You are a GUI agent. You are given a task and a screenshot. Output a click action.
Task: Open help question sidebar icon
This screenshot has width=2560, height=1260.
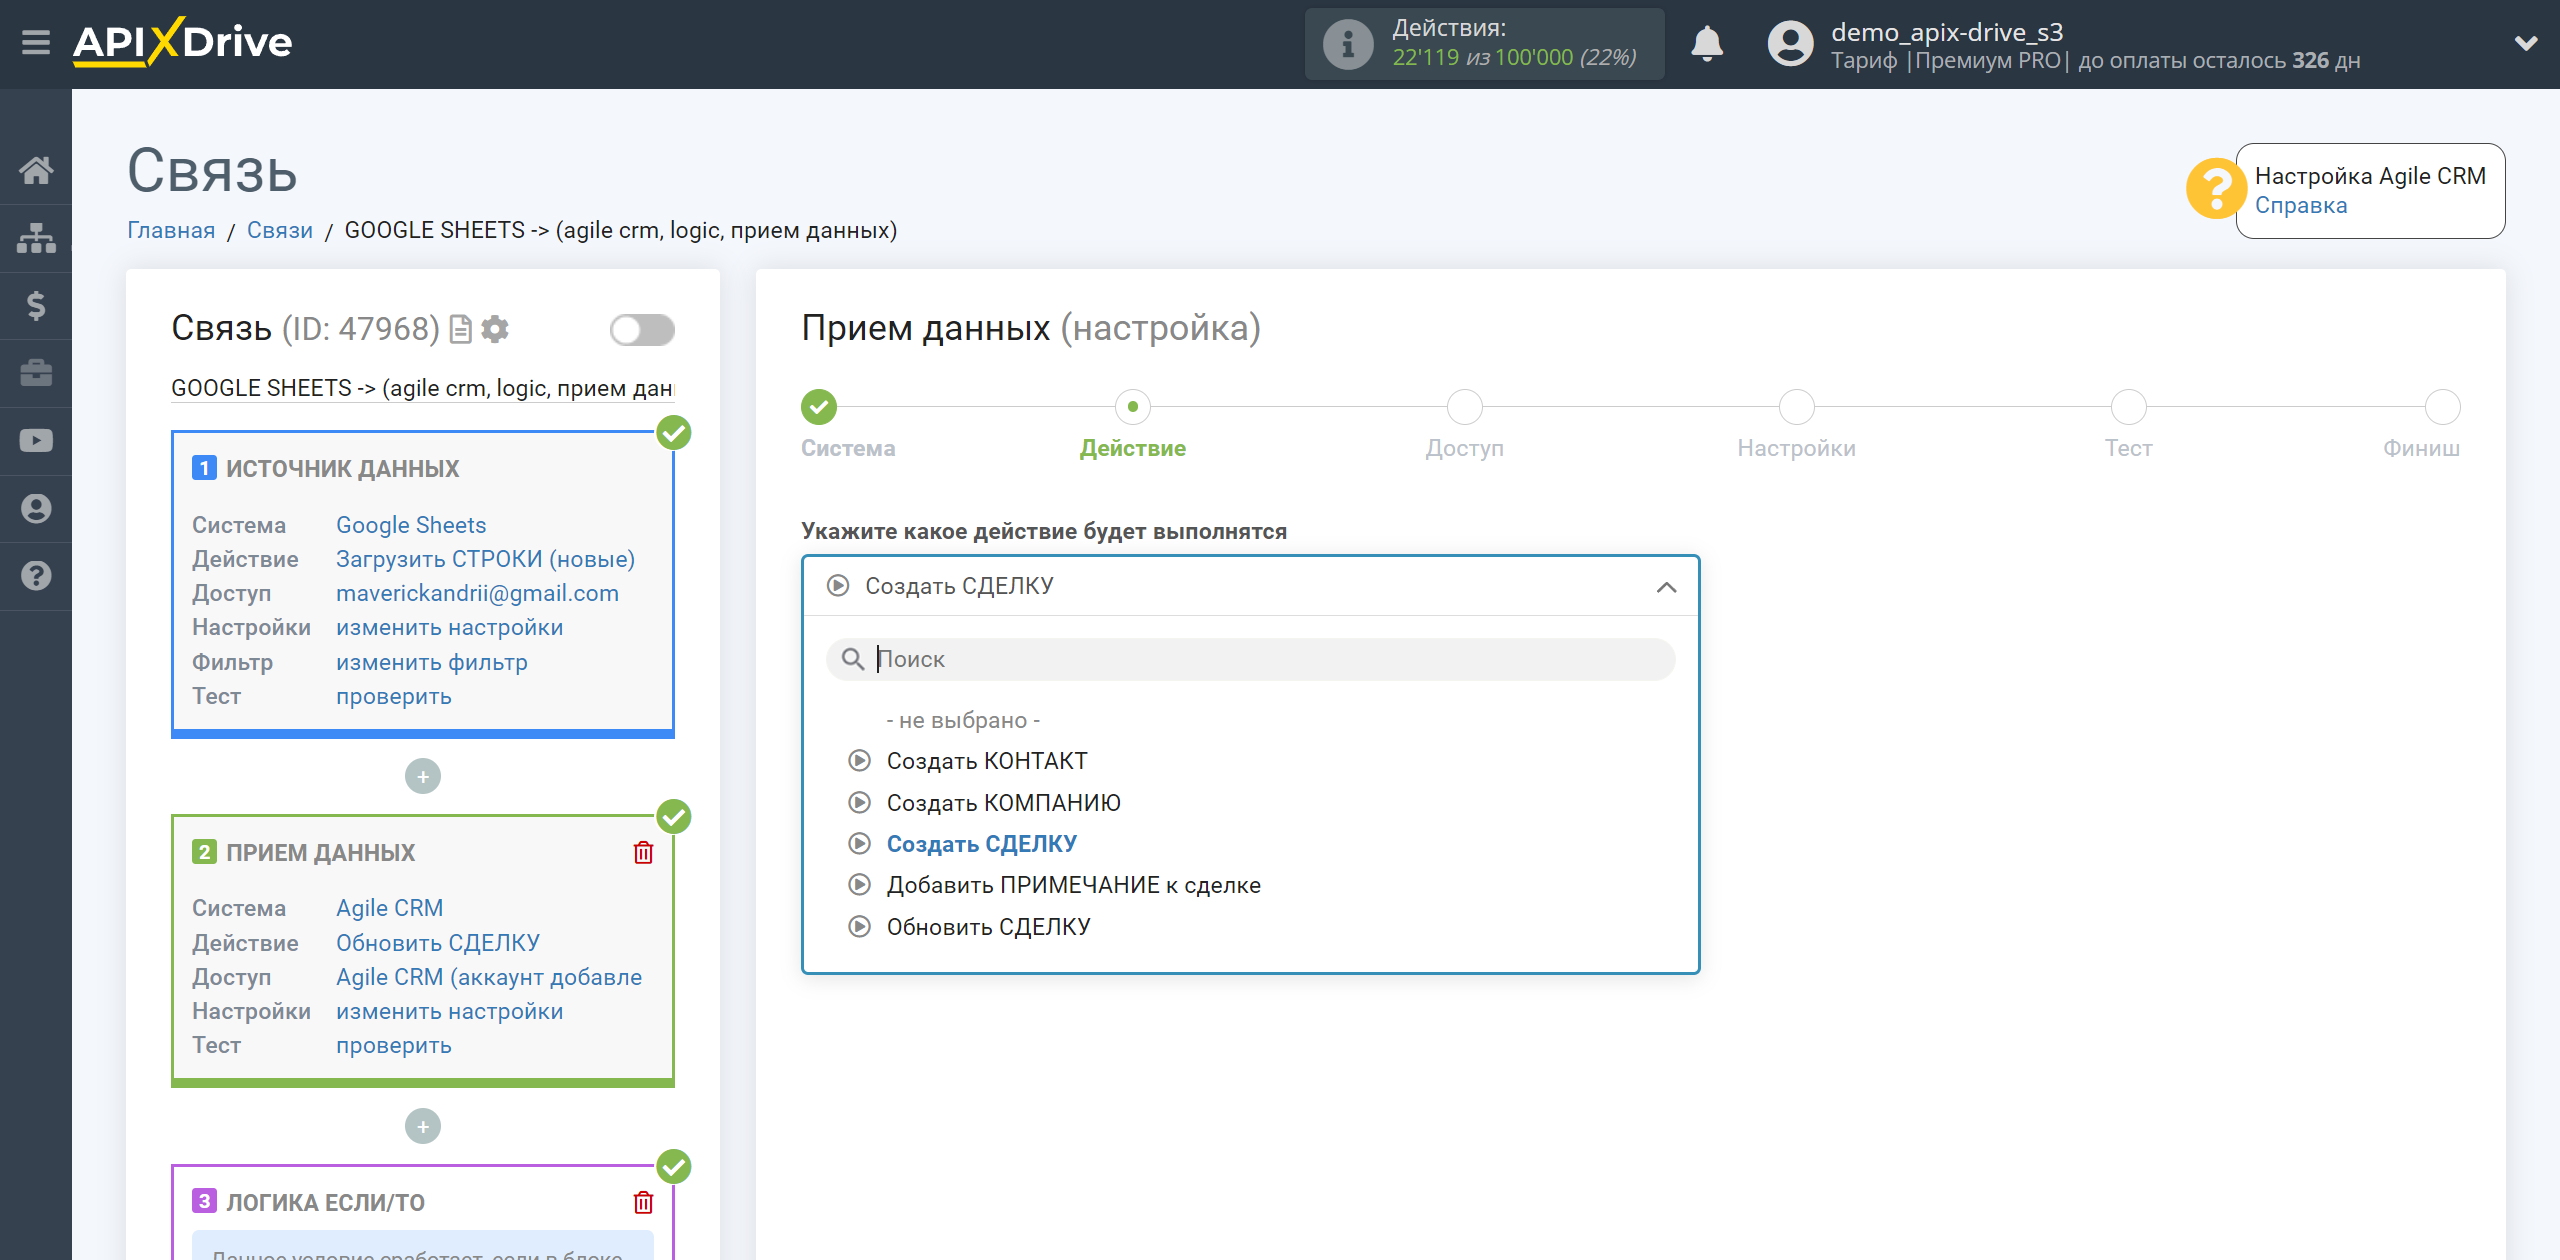tap(36, 576)
